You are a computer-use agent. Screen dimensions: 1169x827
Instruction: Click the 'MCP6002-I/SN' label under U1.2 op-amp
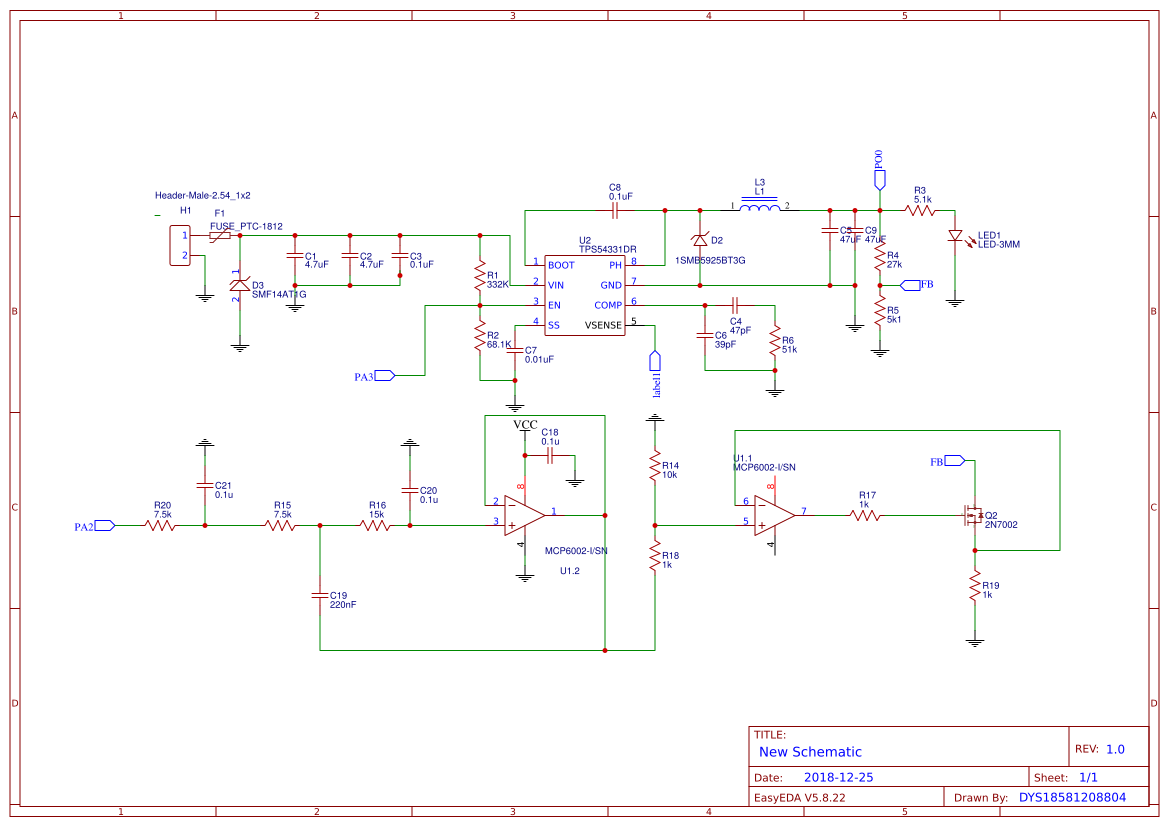point(576,551)
